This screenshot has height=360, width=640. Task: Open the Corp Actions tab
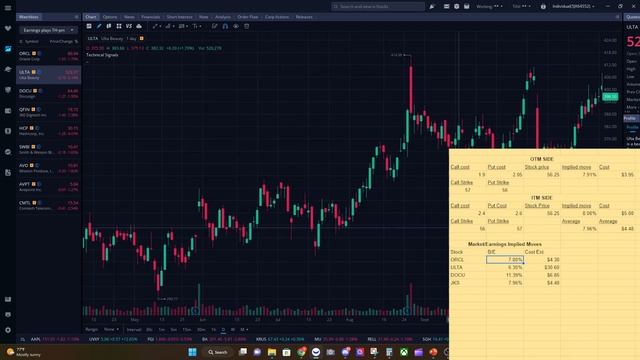point(277,17)
